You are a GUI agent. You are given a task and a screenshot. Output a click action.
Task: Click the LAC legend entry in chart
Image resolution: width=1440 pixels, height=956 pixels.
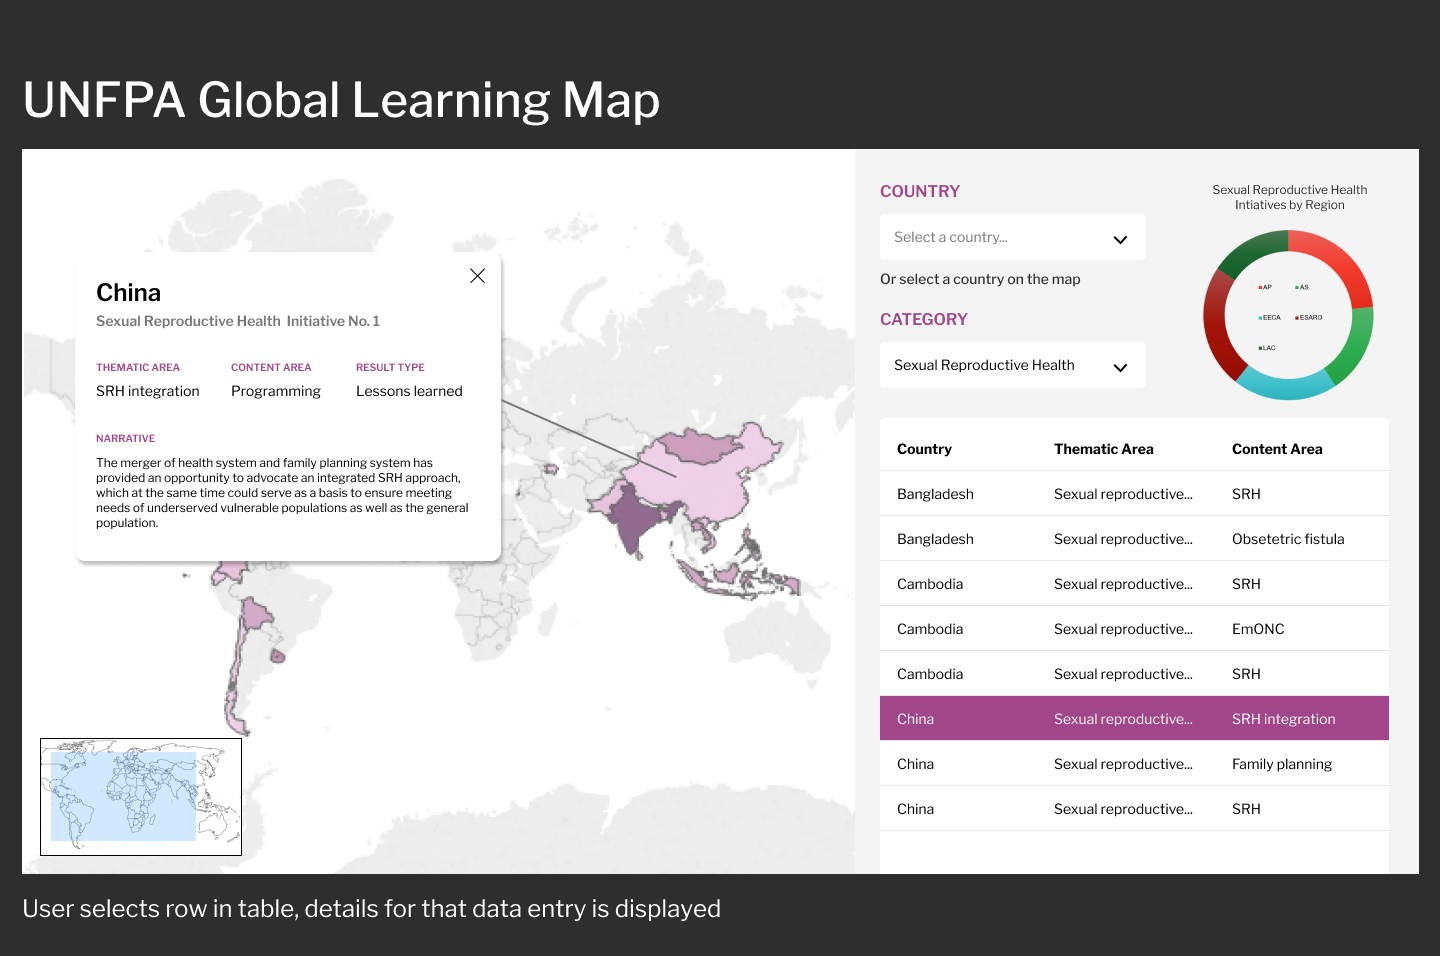click(1266, 348)
